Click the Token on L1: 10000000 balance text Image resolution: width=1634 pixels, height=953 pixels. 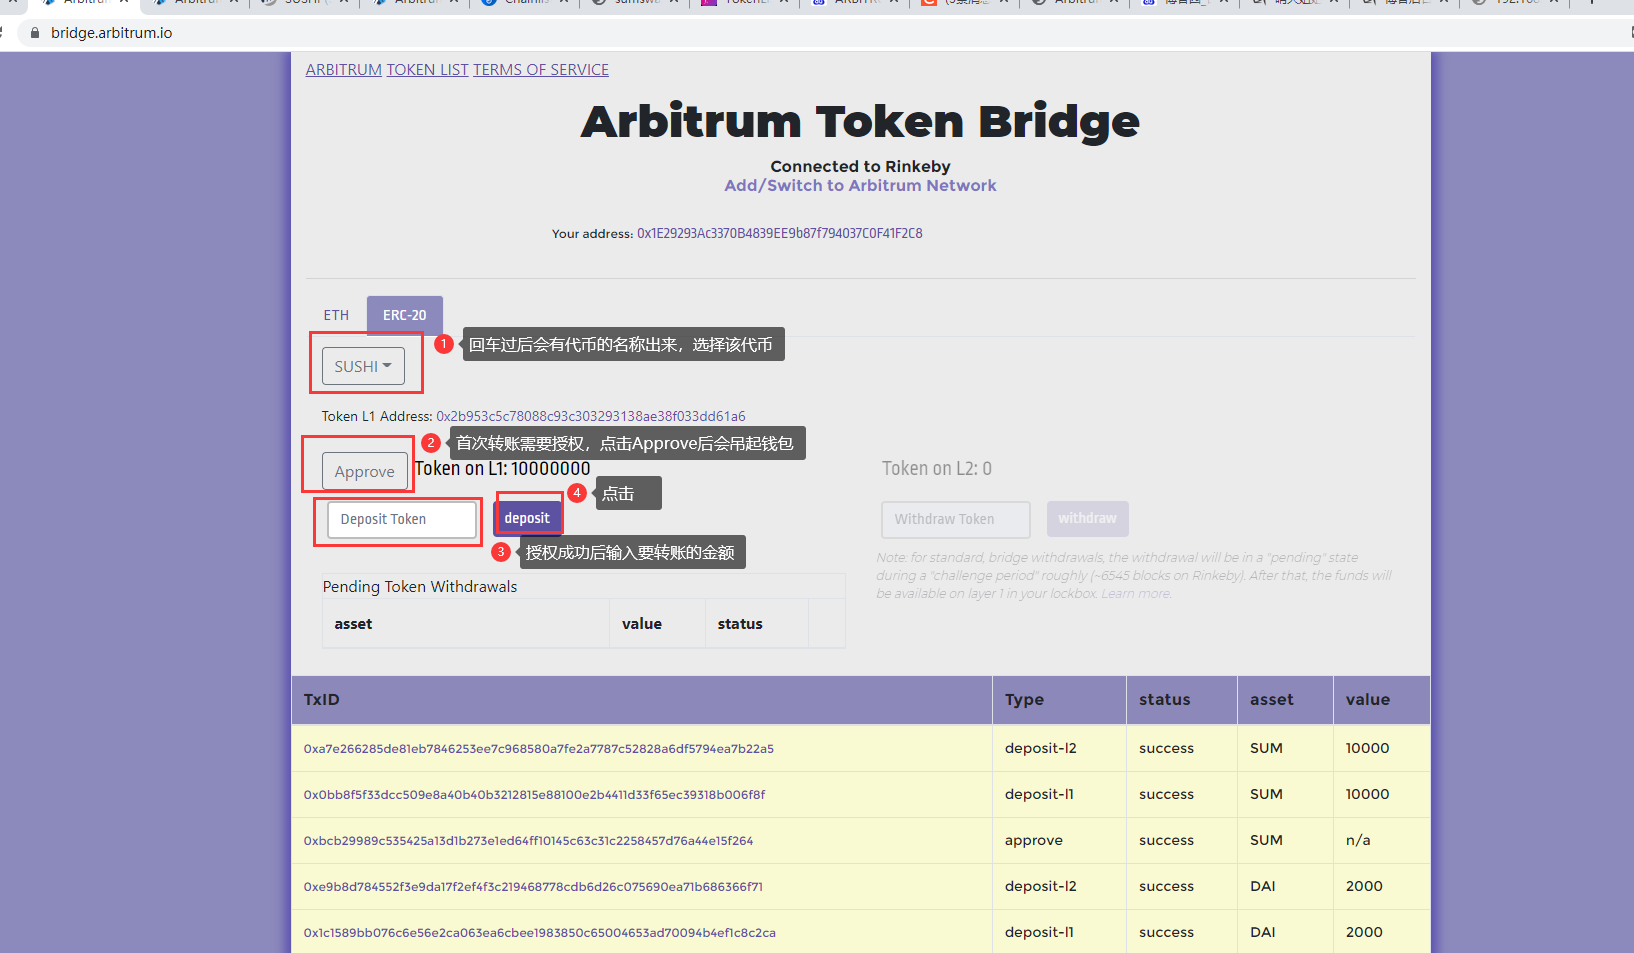[x=502, y=468]
